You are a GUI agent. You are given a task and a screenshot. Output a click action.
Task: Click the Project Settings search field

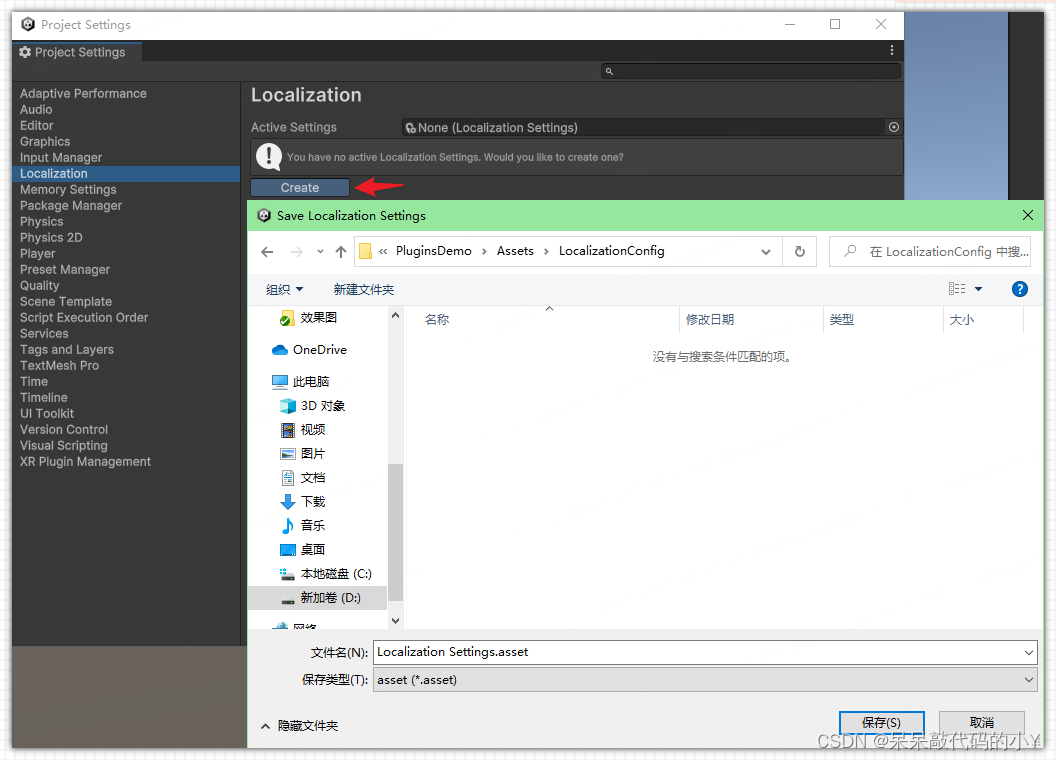(x=750, y=71)
